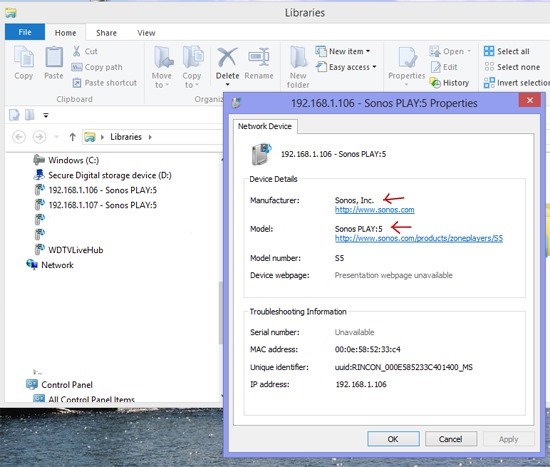550x467 pixels.
Task: Expand the chevron after Libraries in address bar
Action: click(150, 137)
